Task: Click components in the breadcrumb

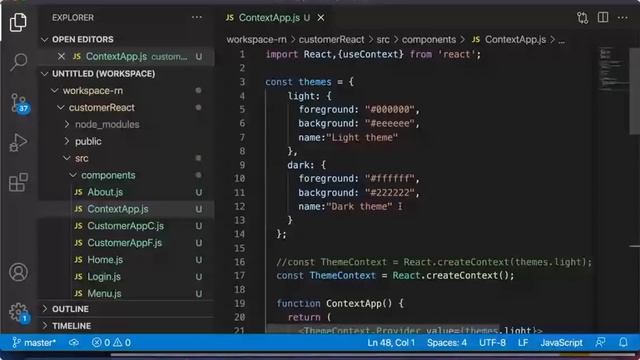Action: pyautogui.click(x=429, y=40)
